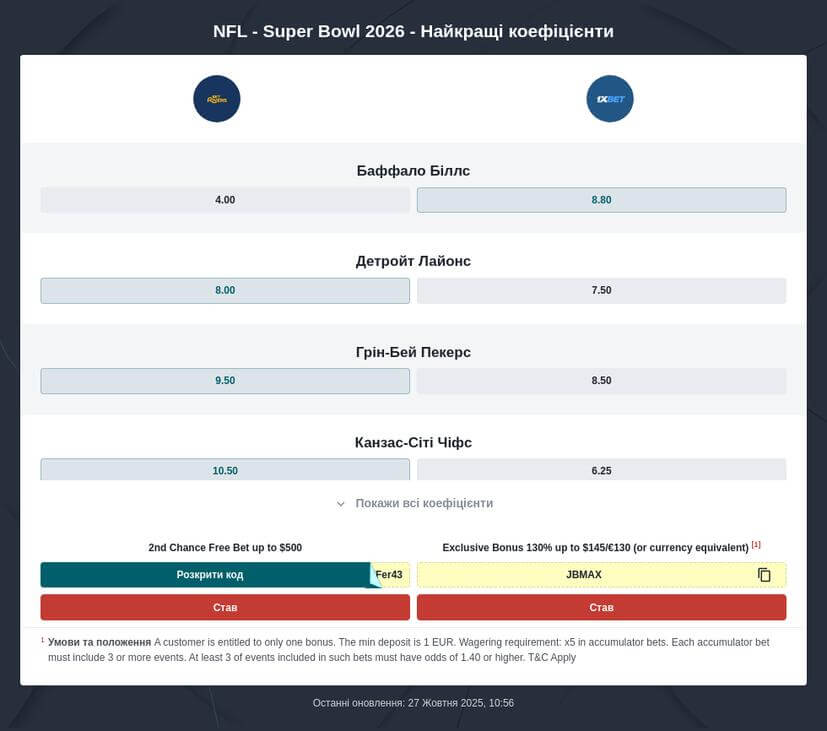Choose Детройт Лайонс odds 8.00
Image resolution: width=827 pixels, height=731 pixels.
pyautogui.click(x=225, y=291)
